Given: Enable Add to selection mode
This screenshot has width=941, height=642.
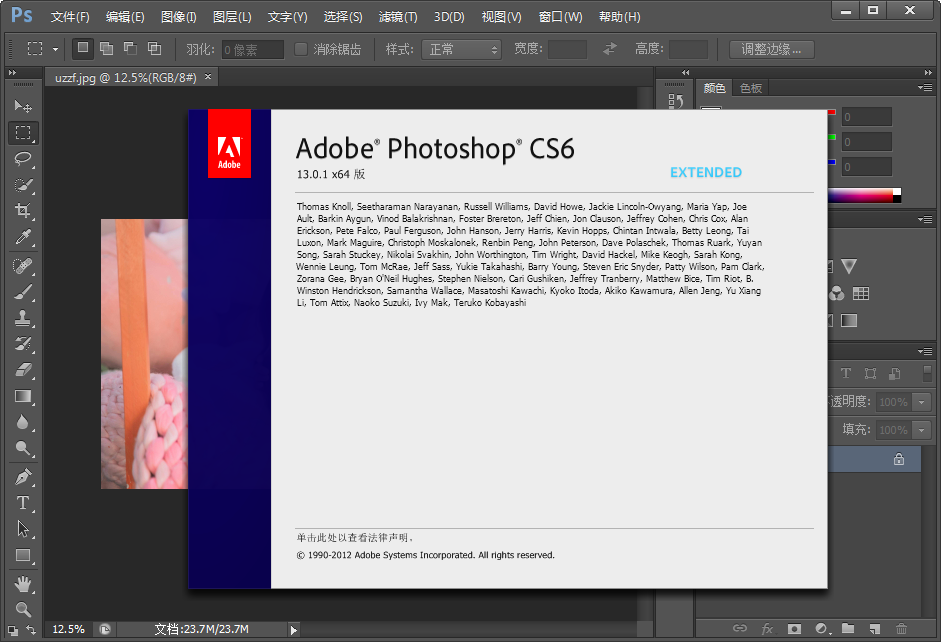Looking at the screenshot, I should [104, 48].
